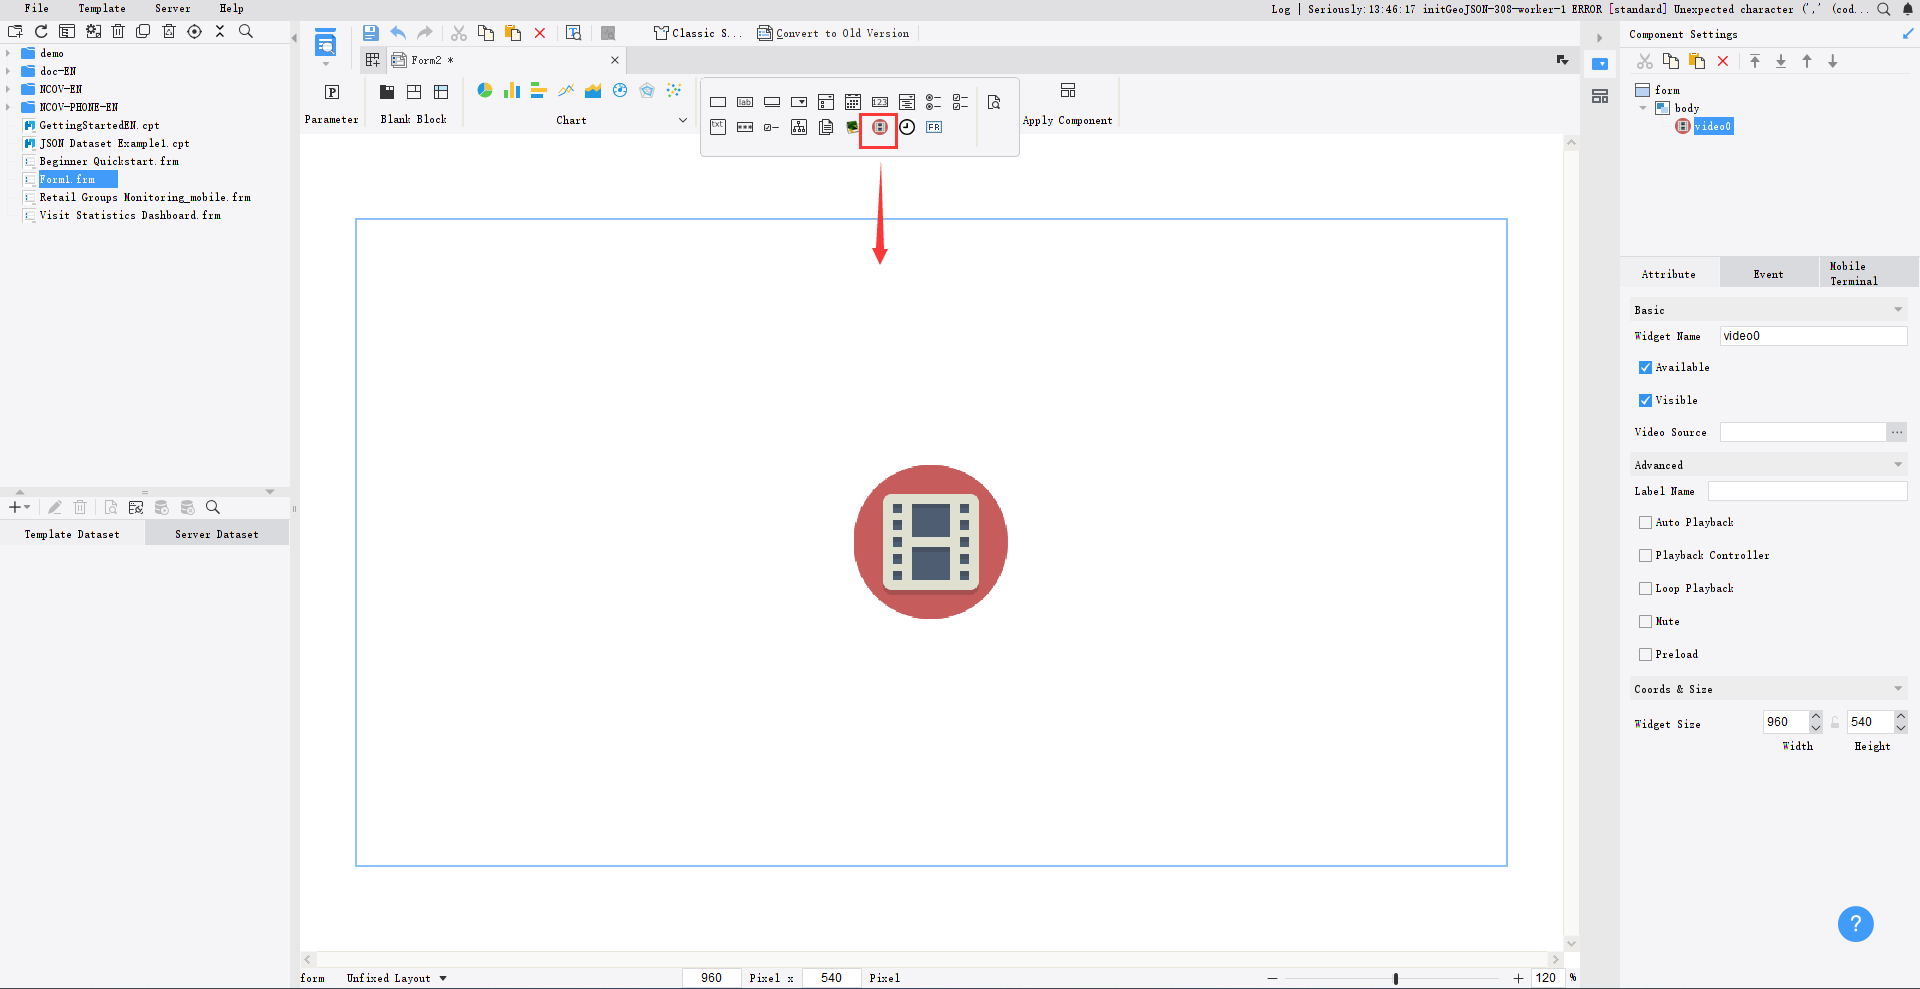The height and width of the screenshot is (989, 1920).
Task: Collapse the Advanced attributes section
Action: point(1897,464)
